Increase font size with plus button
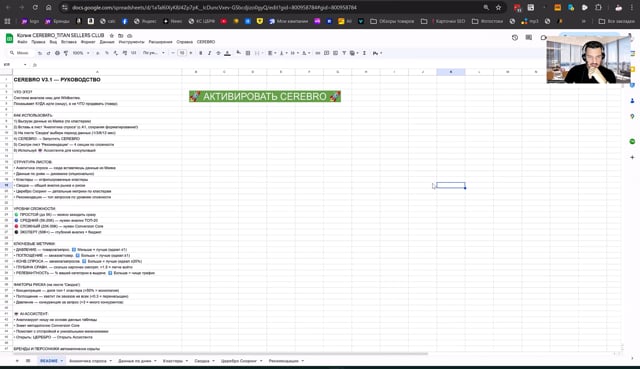The width and height of the screenshot is (640, 369). [191, 53]
